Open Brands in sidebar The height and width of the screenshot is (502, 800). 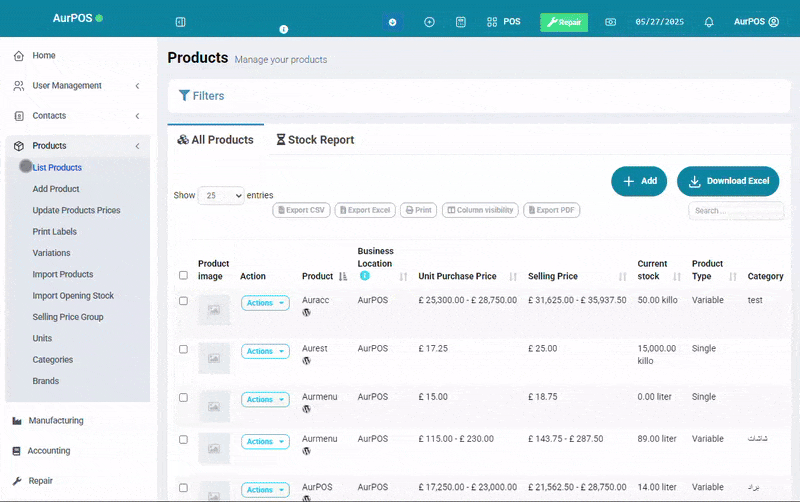[46, 381]
